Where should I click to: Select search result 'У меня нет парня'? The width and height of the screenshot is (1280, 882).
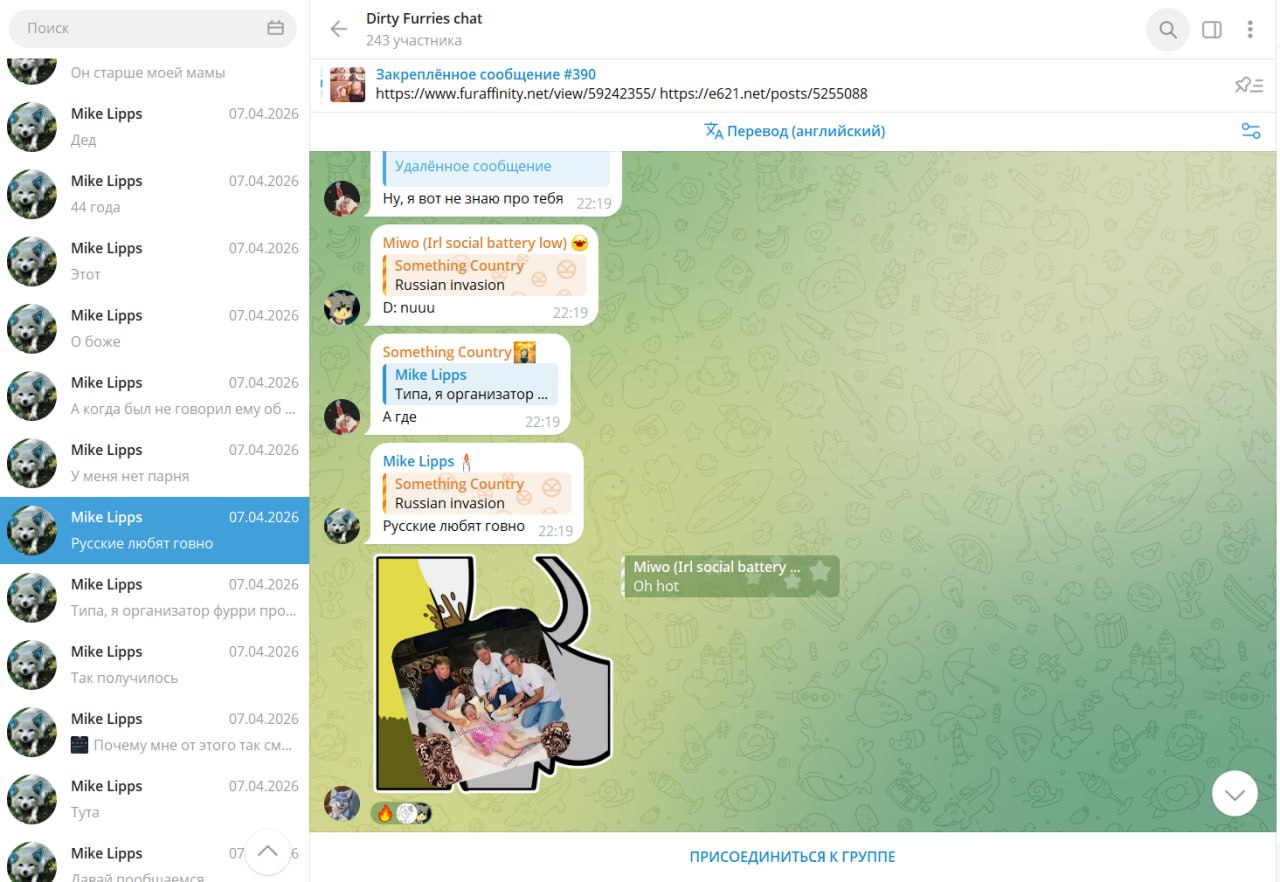pyautogui.click(x=155, y=462)
